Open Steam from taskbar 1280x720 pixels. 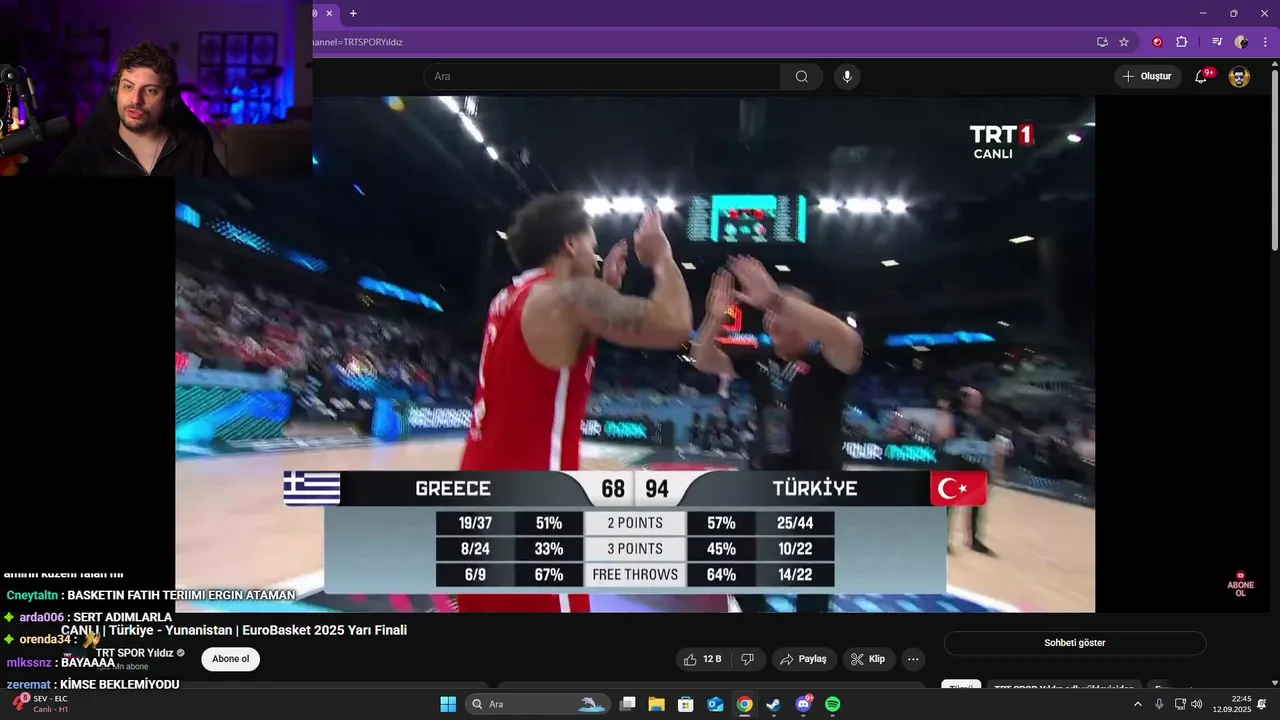point(773,704)
